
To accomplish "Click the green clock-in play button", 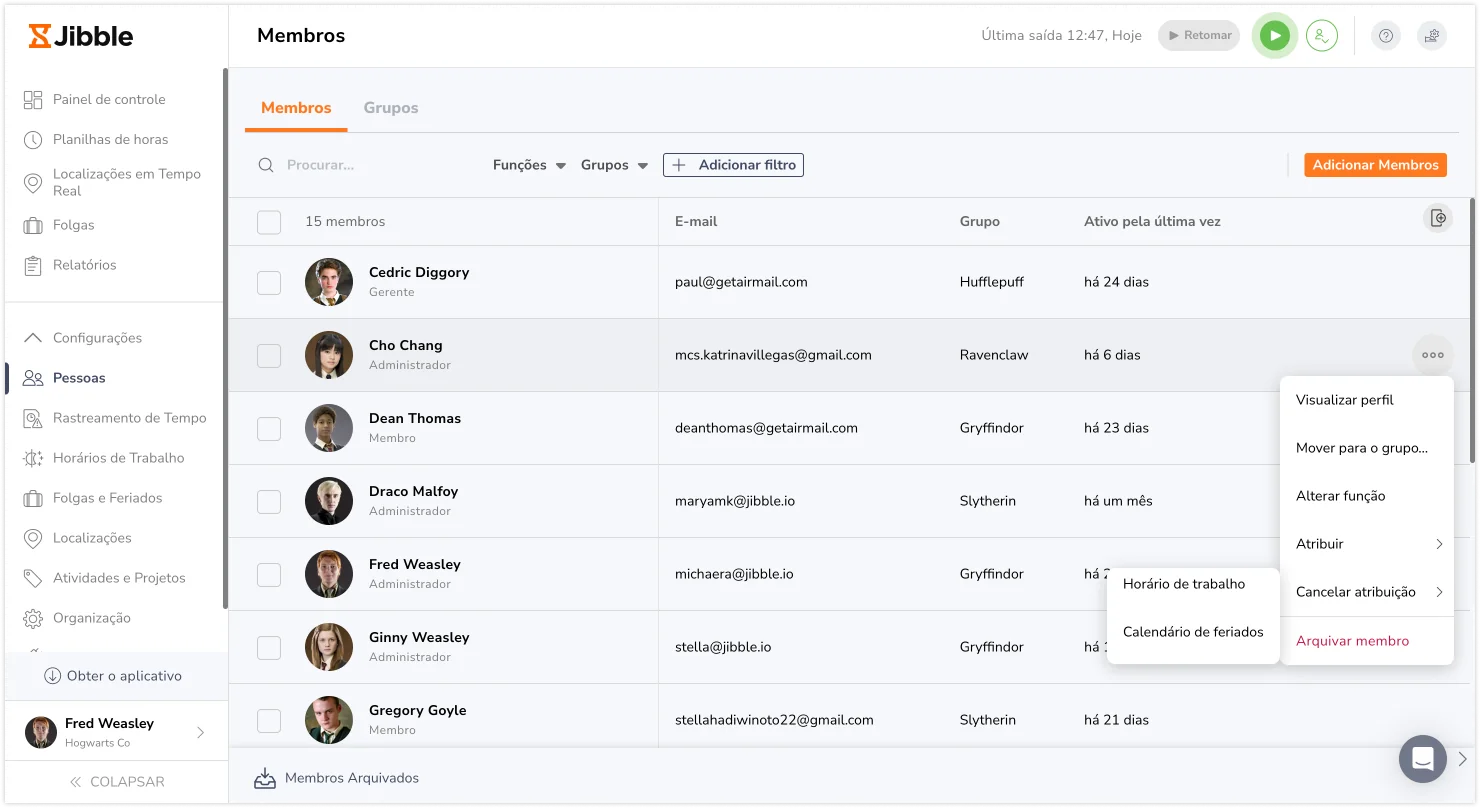I will (1274, 36).
